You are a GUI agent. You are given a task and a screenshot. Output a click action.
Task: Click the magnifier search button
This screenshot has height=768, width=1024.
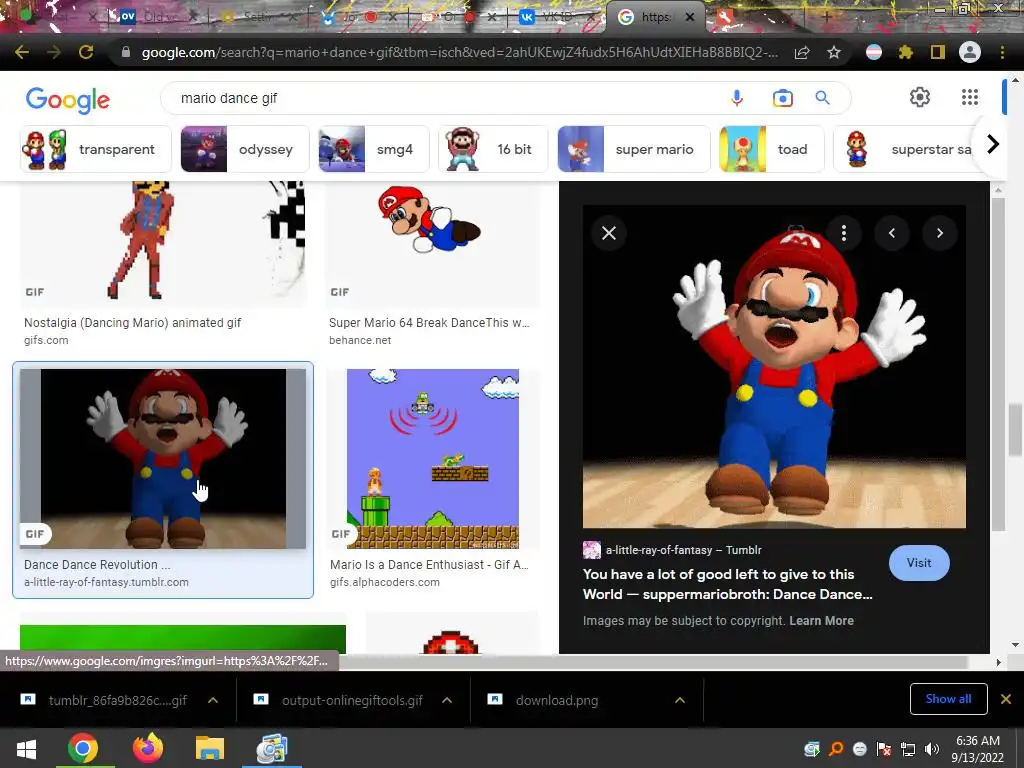pos(822,98)
